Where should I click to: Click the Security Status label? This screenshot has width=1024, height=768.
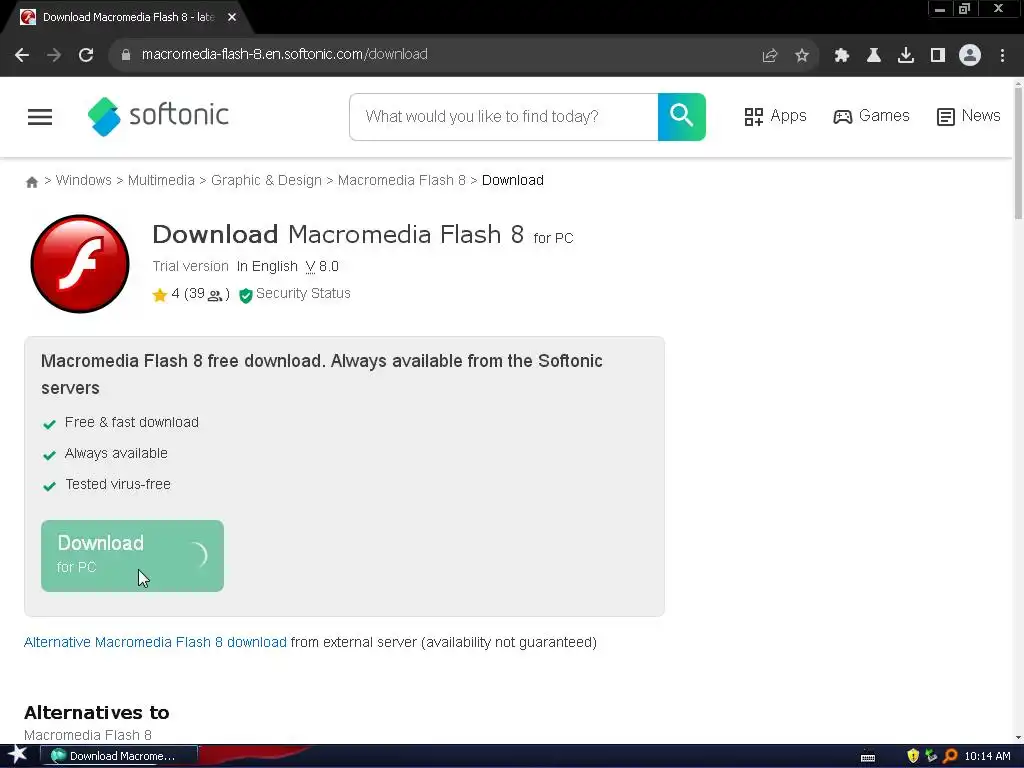pyautogui.click(x=303, y=294)
